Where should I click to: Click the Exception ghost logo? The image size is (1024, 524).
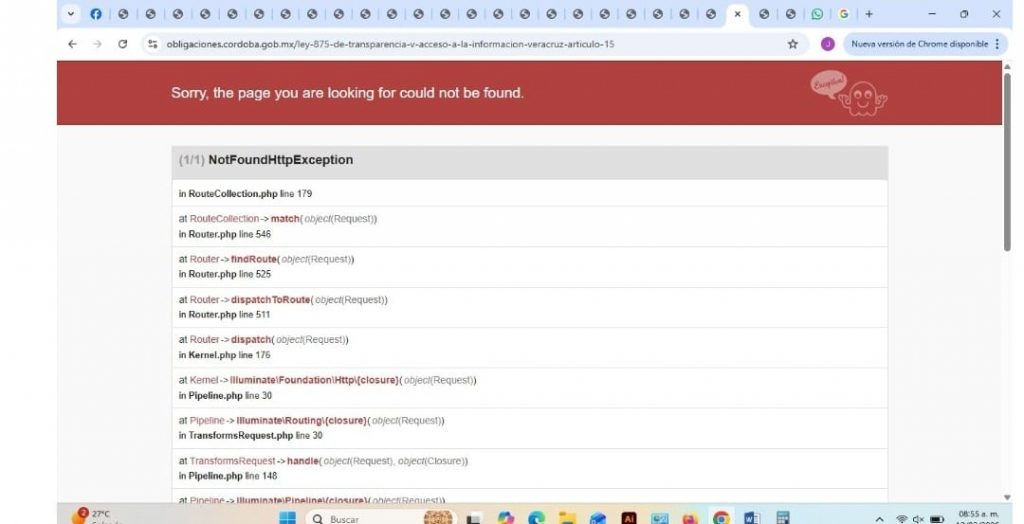click(849, 93)
